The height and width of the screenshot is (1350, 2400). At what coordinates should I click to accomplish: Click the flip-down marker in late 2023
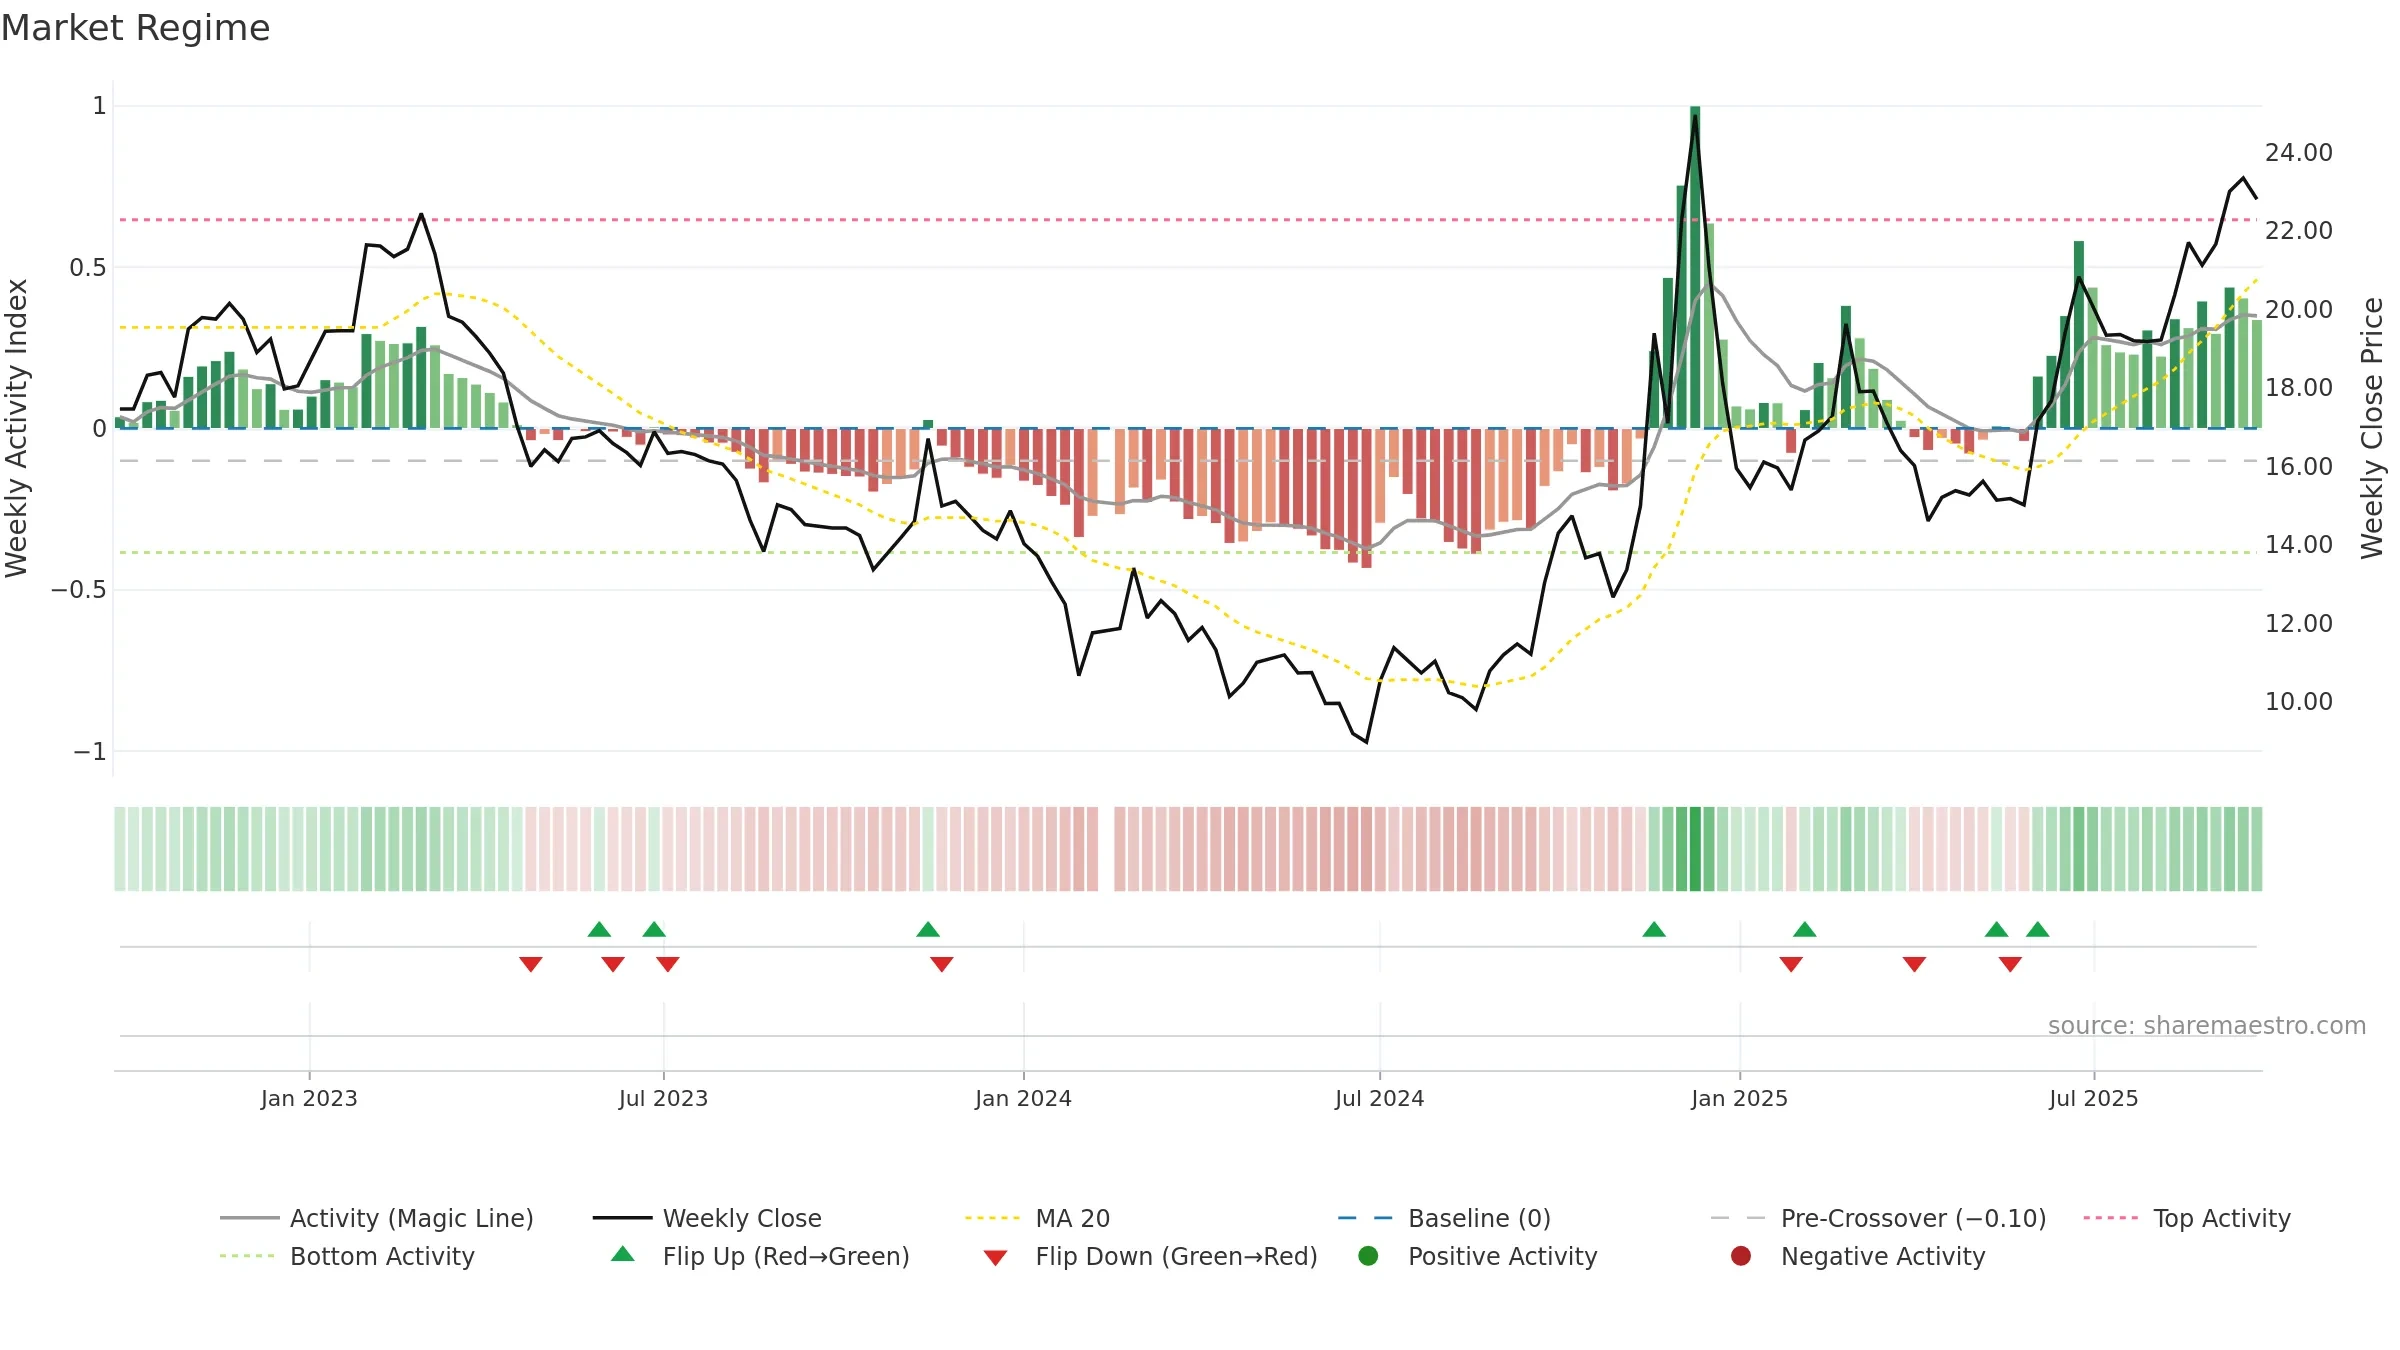pyautogui.click(x=942, y=964)
